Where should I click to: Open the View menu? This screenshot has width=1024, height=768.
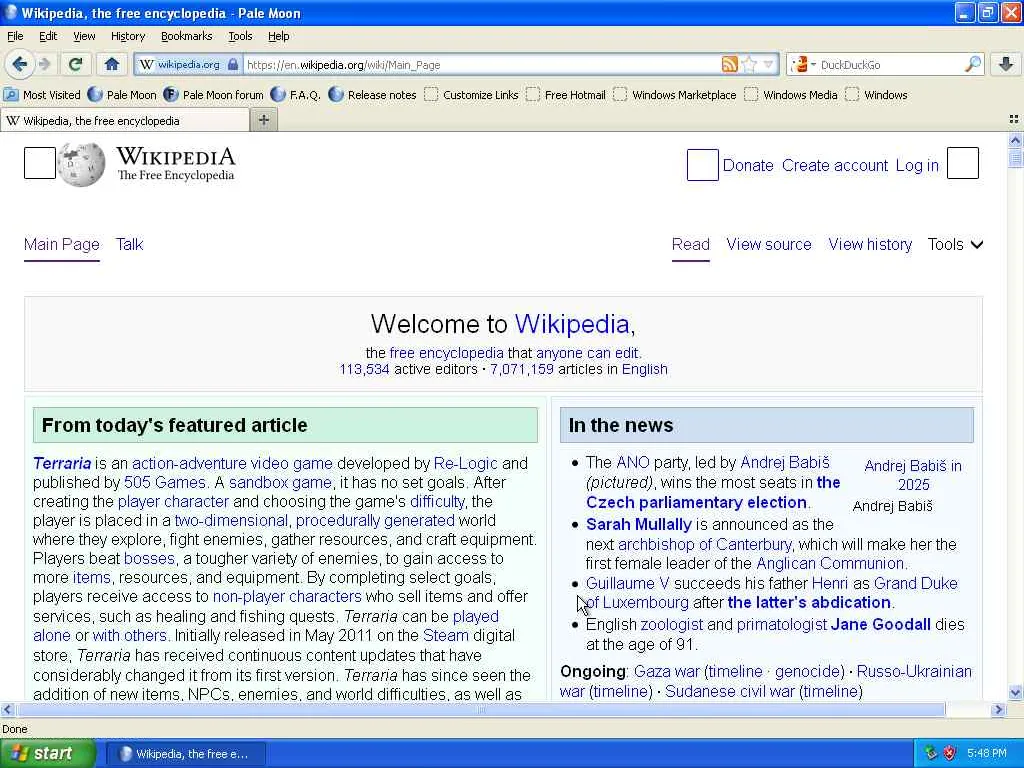pos(84,36)
